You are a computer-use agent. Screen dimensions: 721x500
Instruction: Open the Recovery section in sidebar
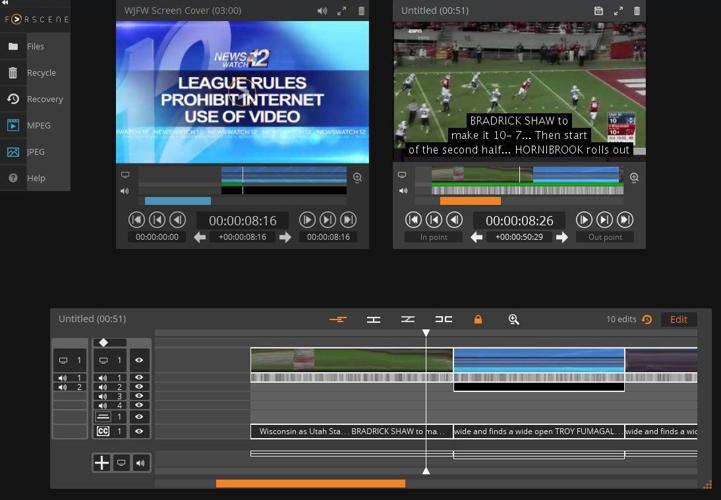35,99
